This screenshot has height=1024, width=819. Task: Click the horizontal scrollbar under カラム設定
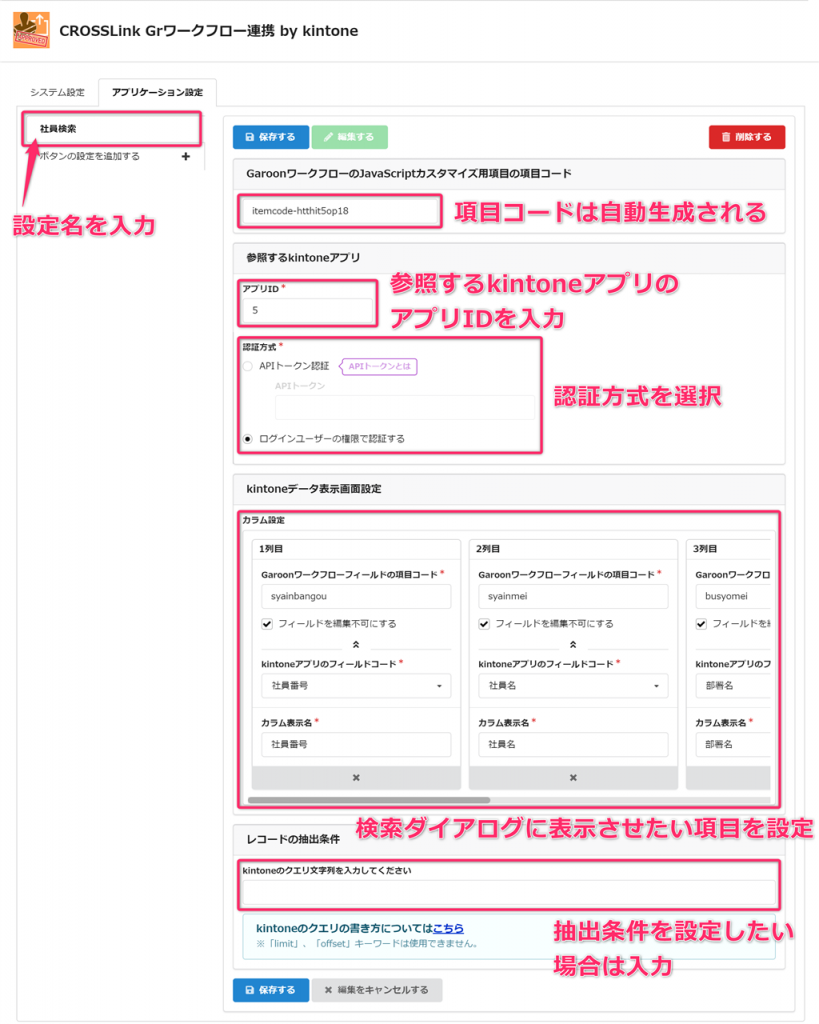point(369,799)
